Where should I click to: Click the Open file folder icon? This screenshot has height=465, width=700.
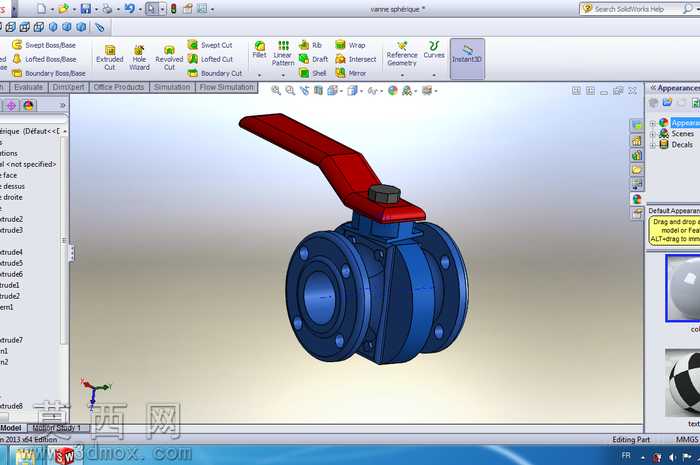pyautogui.click(x=63, y=8)
